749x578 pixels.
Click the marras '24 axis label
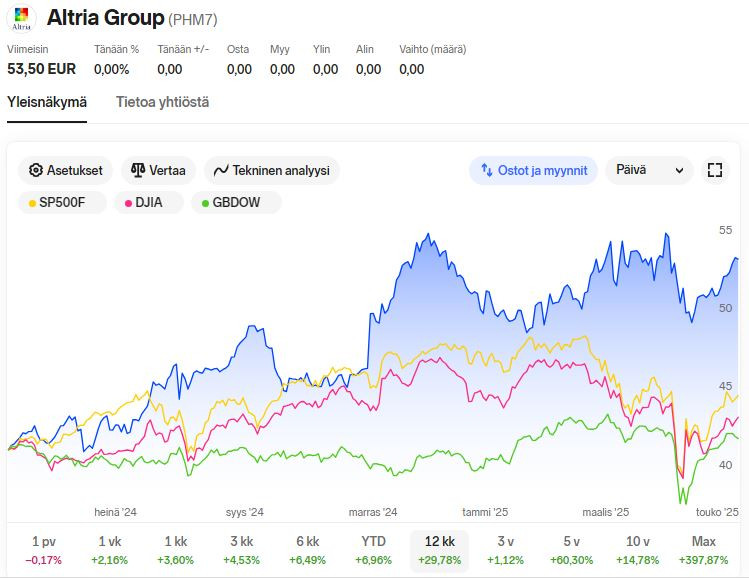(x=373, y=513)
